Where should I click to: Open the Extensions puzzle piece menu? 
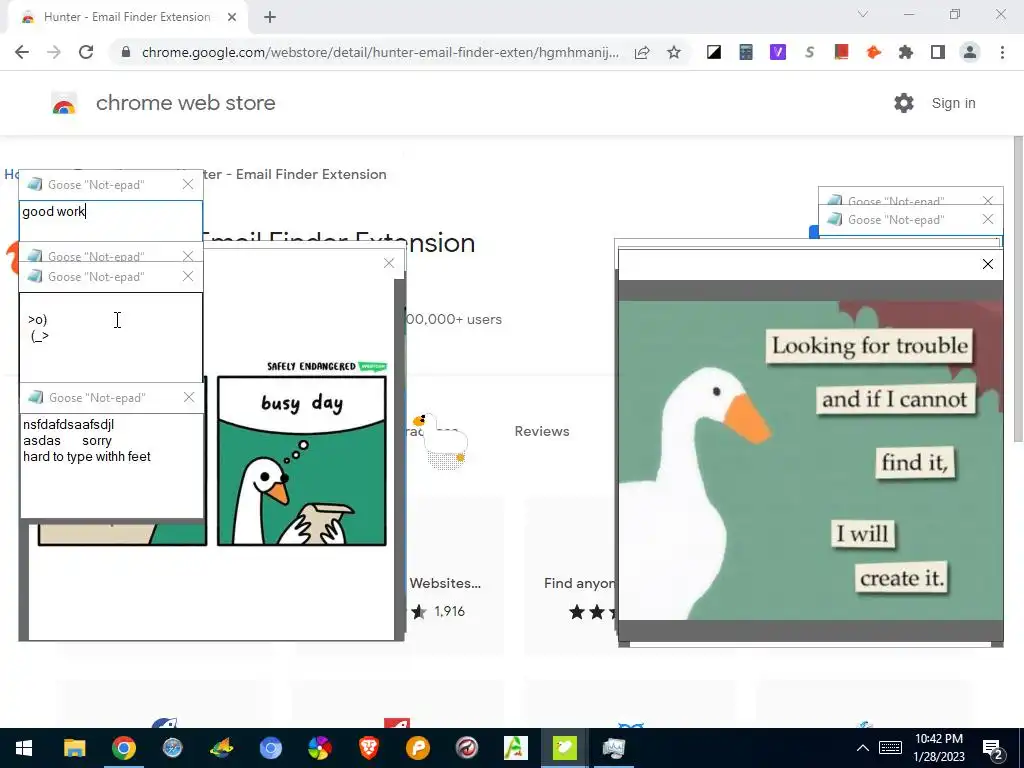click(905, 52)
